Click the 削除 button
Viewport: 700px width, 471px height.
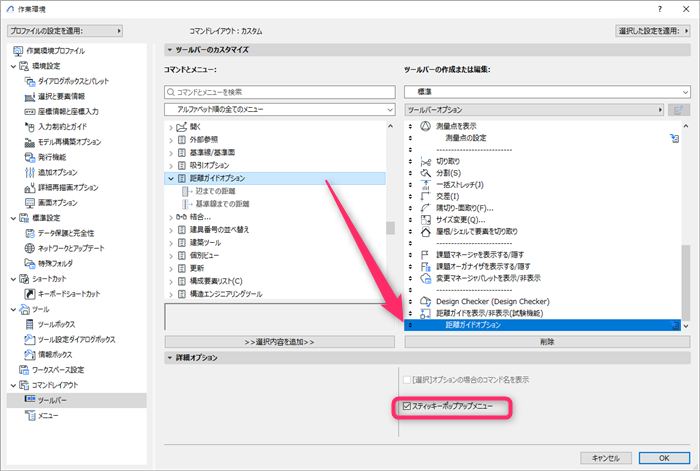[547, 342]
